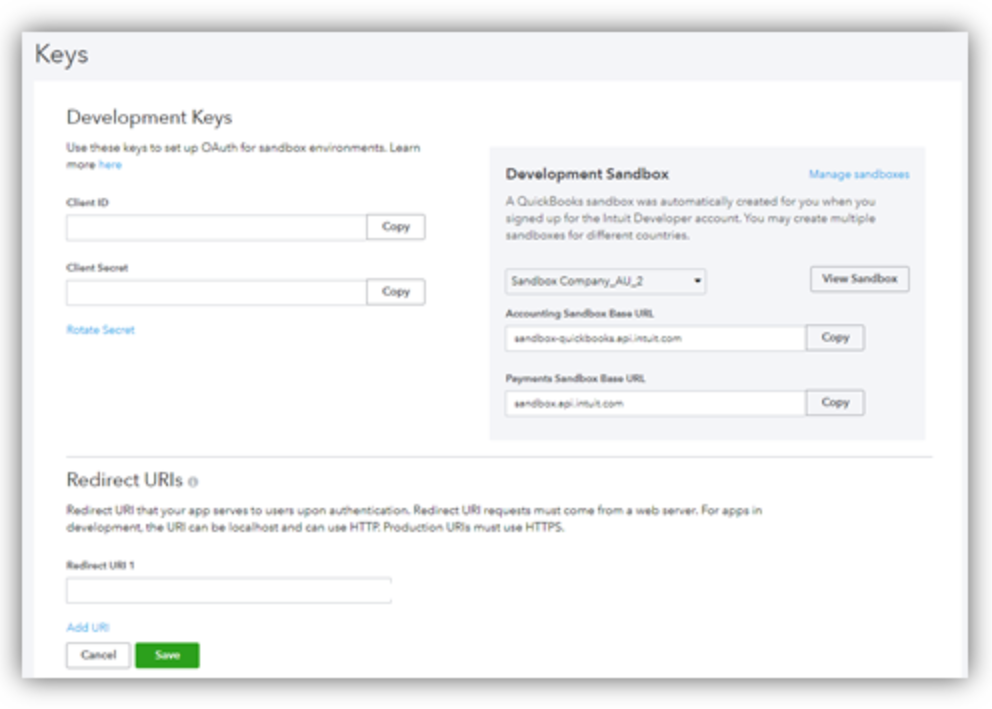The height and width of the screenshot is (709, 992).
Task: Click the Redirect URI 1 label
Action: (100, 565)
